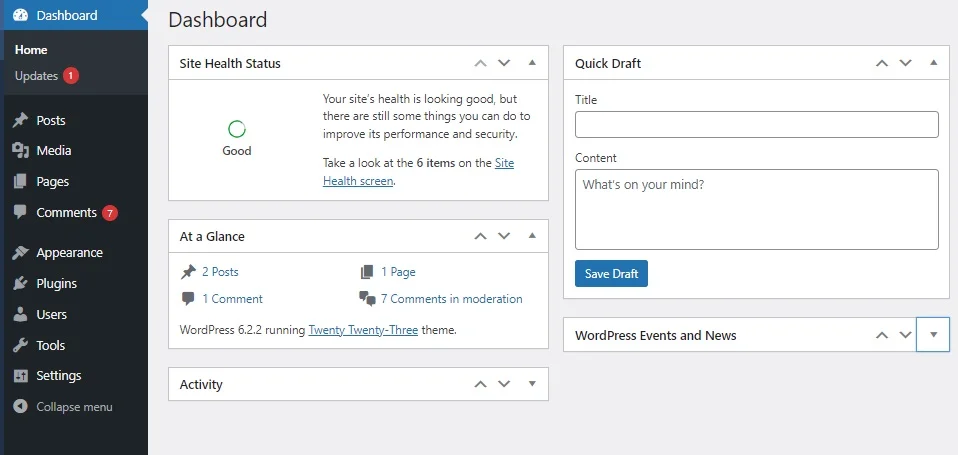Select Home submenu item
This screenshot has width=958, height=455.
[31, 50]
